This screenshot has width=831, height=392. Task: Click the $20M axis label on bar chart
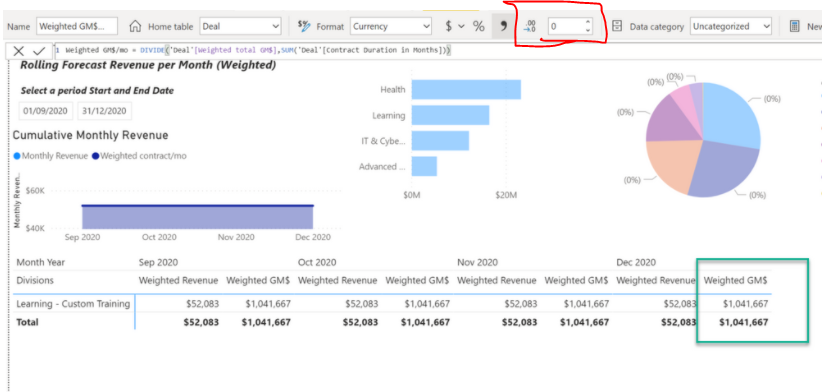(505, 195)
